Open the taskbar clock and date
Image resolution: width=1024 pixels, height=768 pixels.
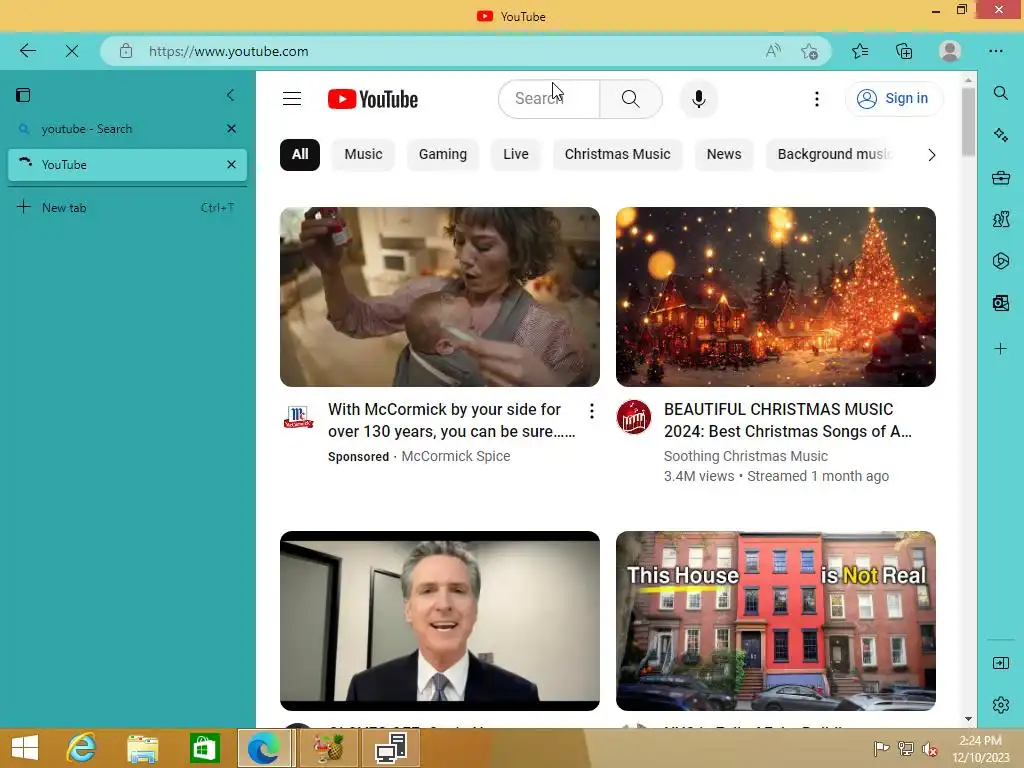981,749
